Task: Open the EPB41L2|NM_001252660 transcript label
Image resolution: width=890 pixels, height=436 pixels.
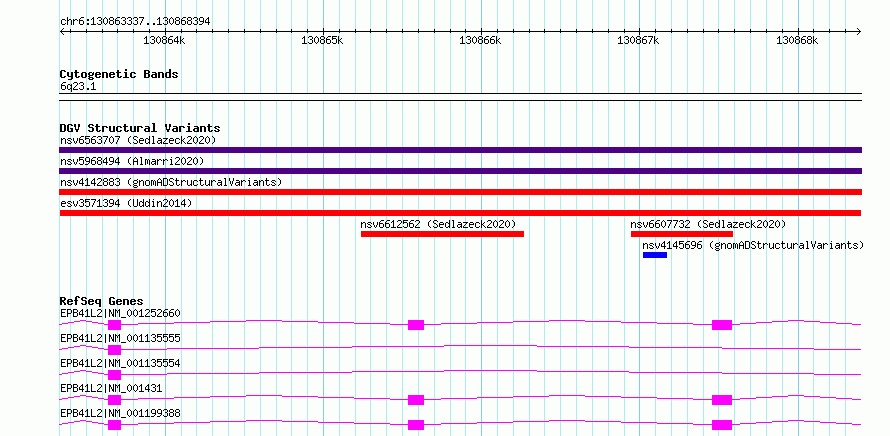Action: tap(120, 313)
